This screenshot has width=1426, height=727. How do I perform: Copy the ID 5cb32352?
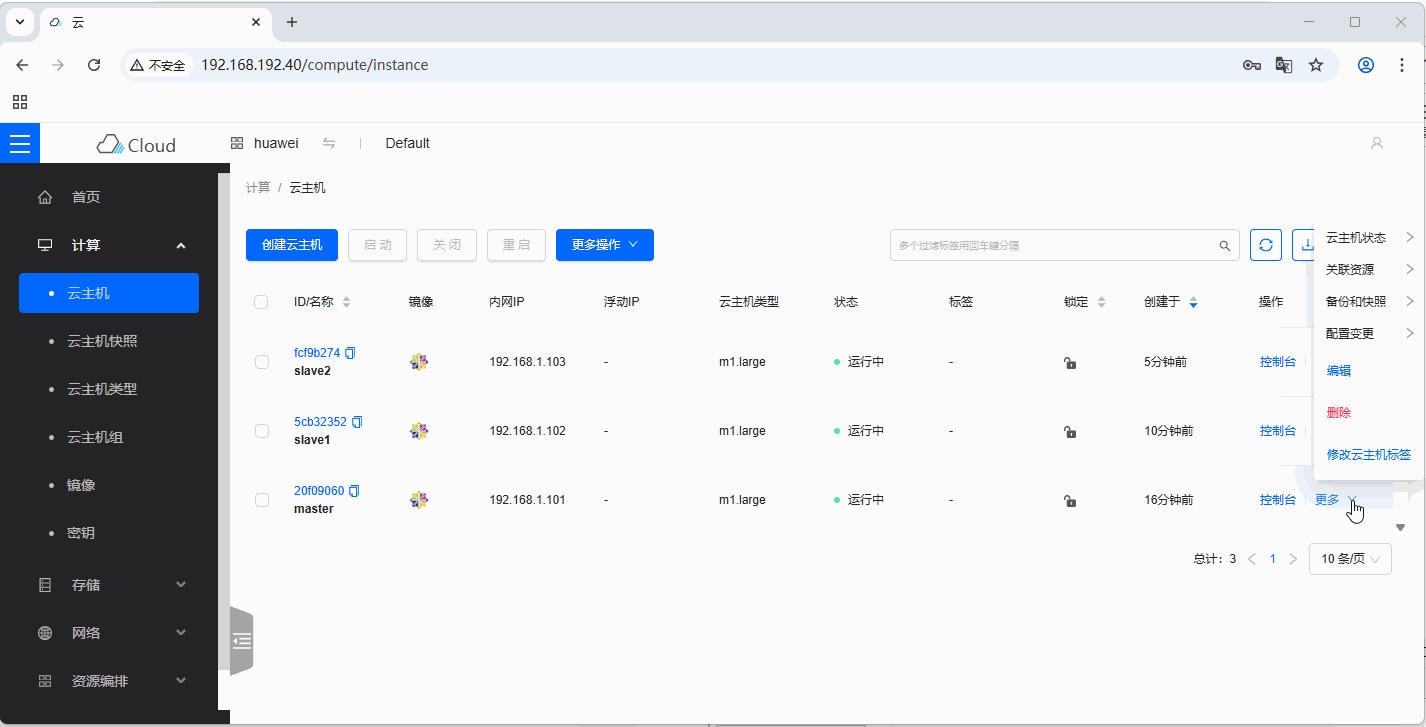[357, 422]
